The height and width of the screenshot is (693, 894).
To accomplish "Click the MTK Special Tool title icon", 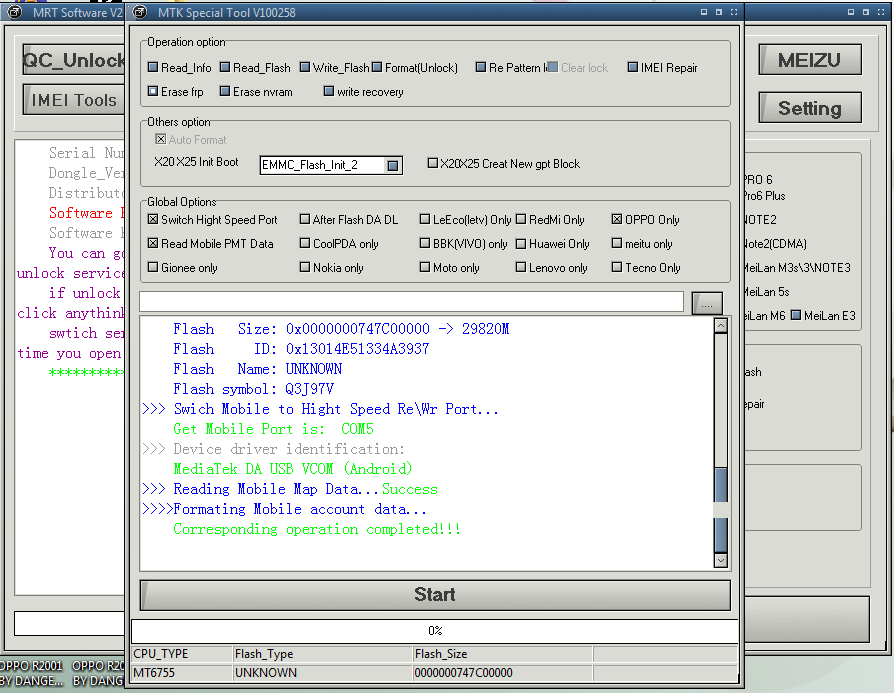I will click(140, 12).
